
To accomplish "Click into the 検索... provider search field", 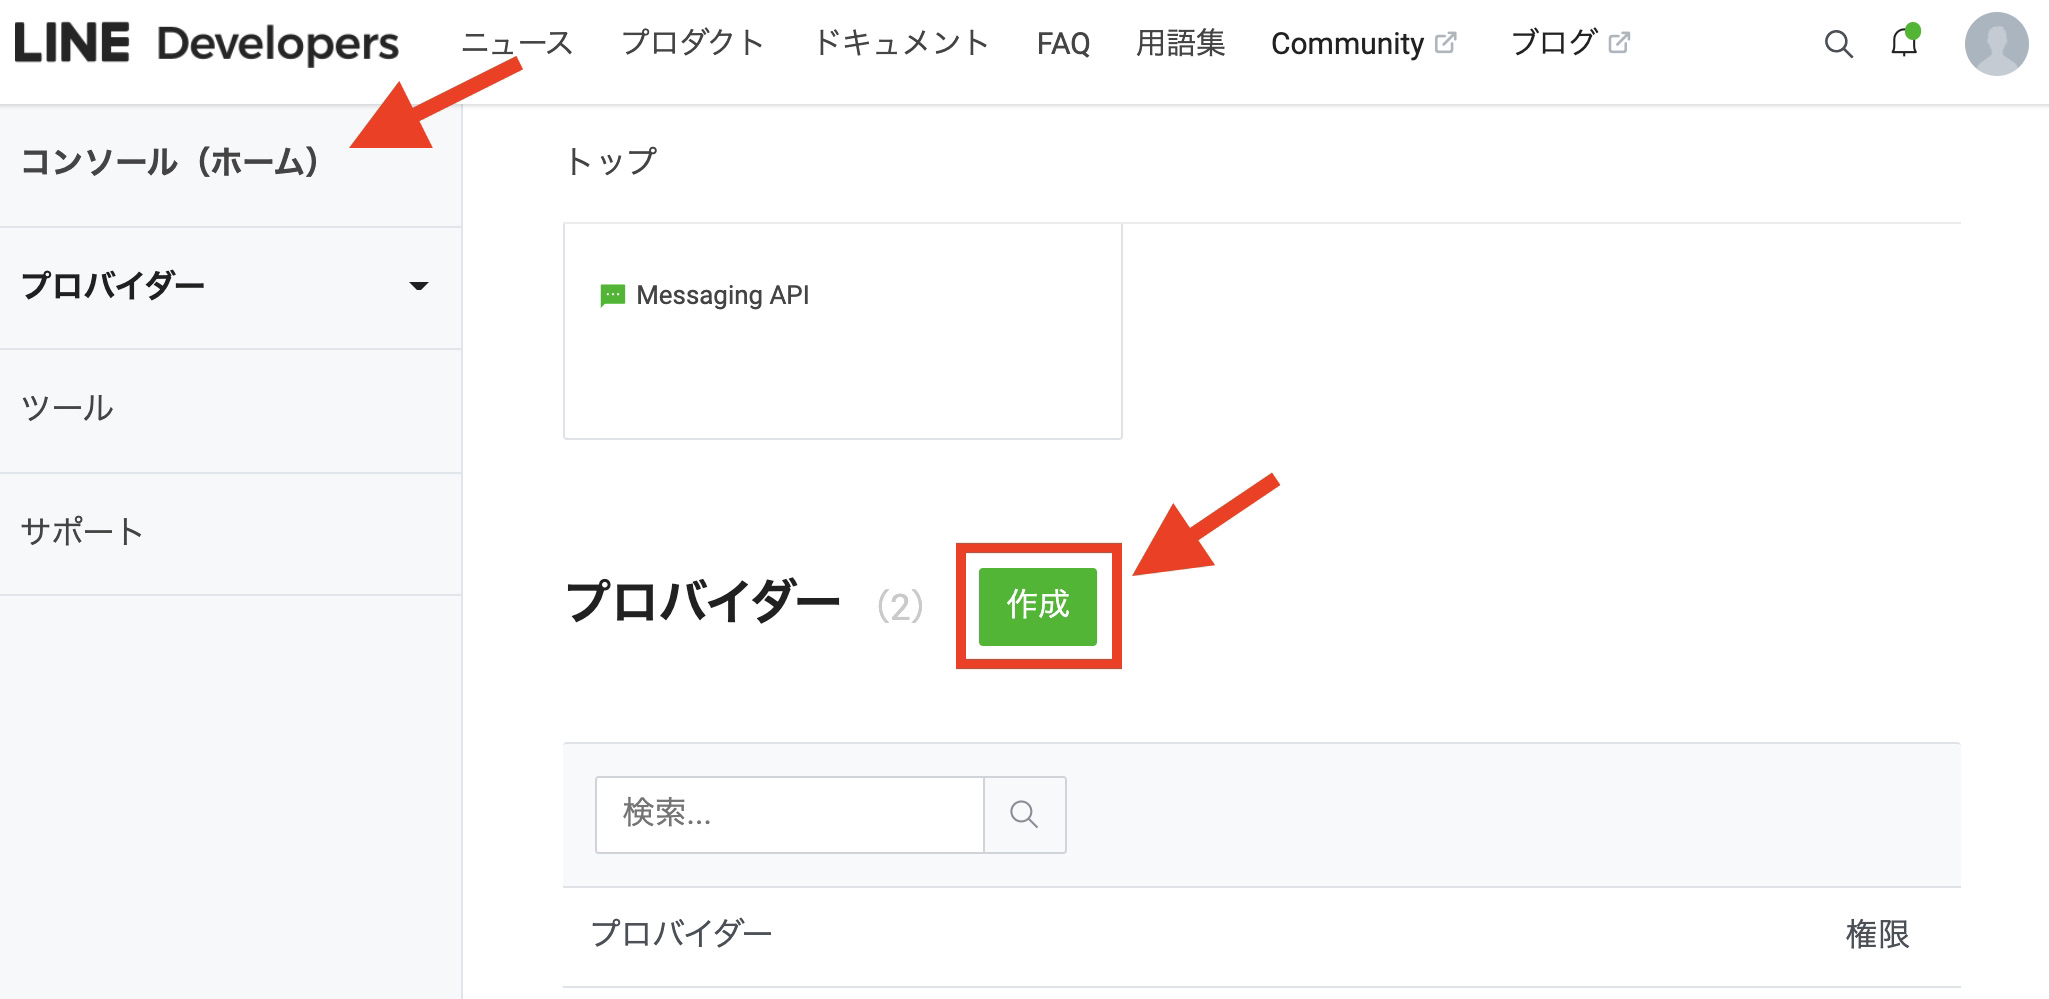I will (790, 814).
